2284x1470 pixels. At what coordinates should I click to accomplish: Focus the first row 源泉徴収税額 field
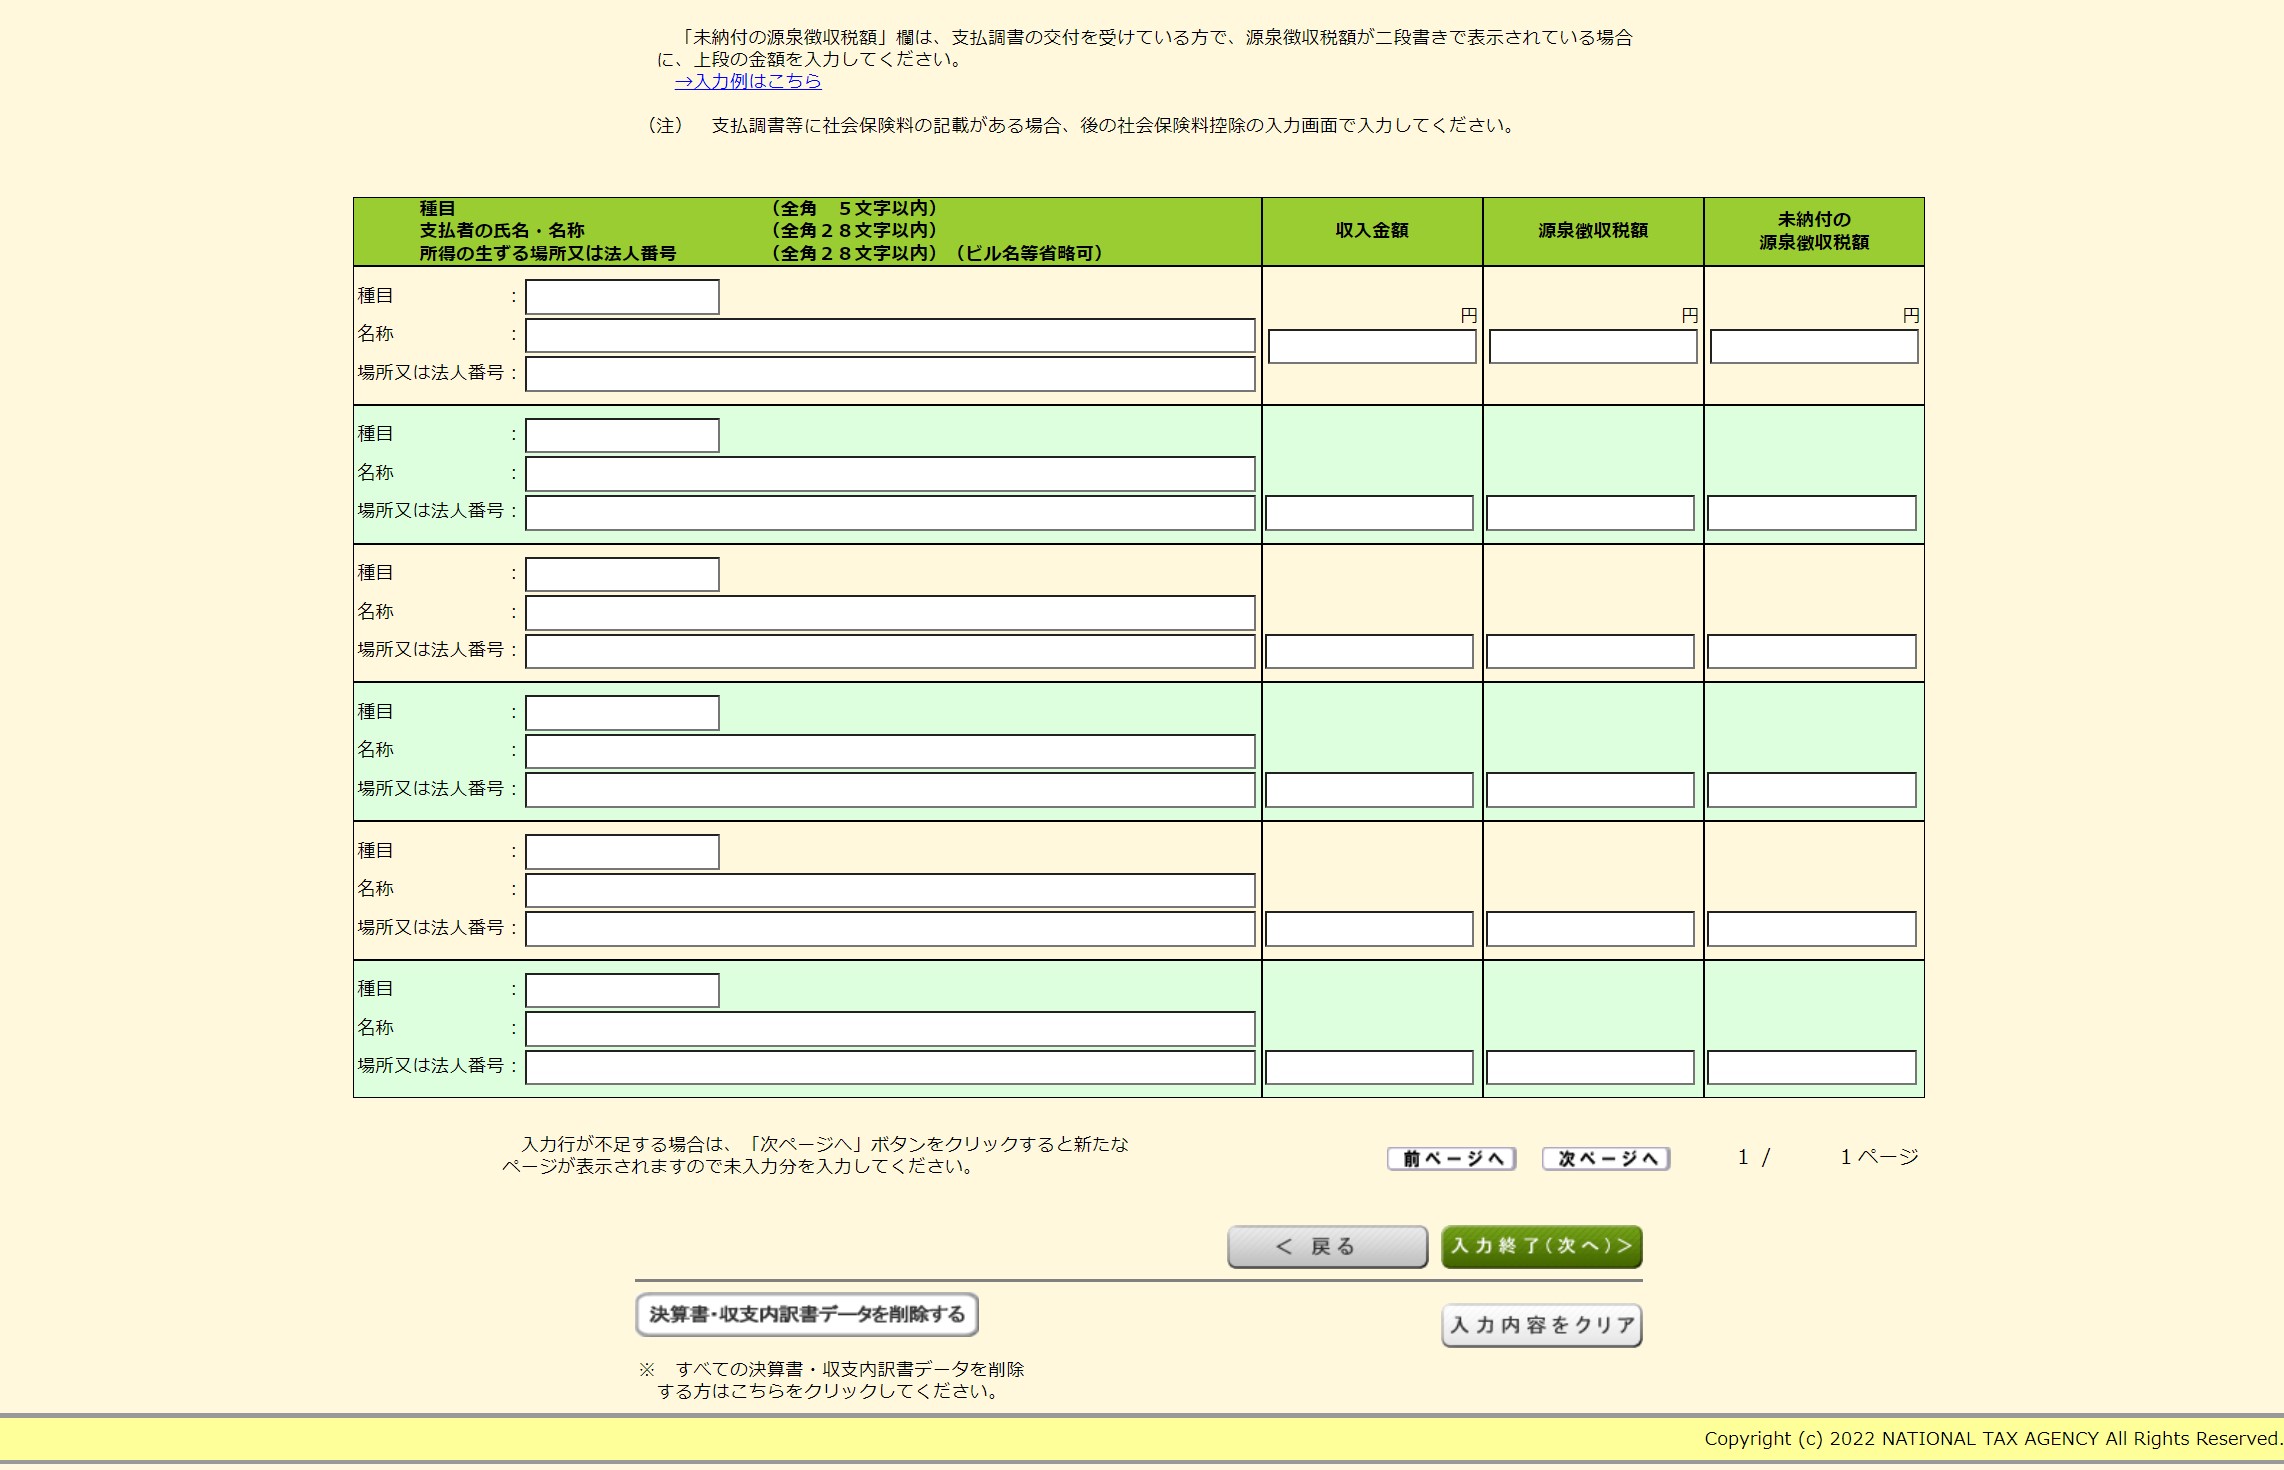click(x=1593, y=347)
